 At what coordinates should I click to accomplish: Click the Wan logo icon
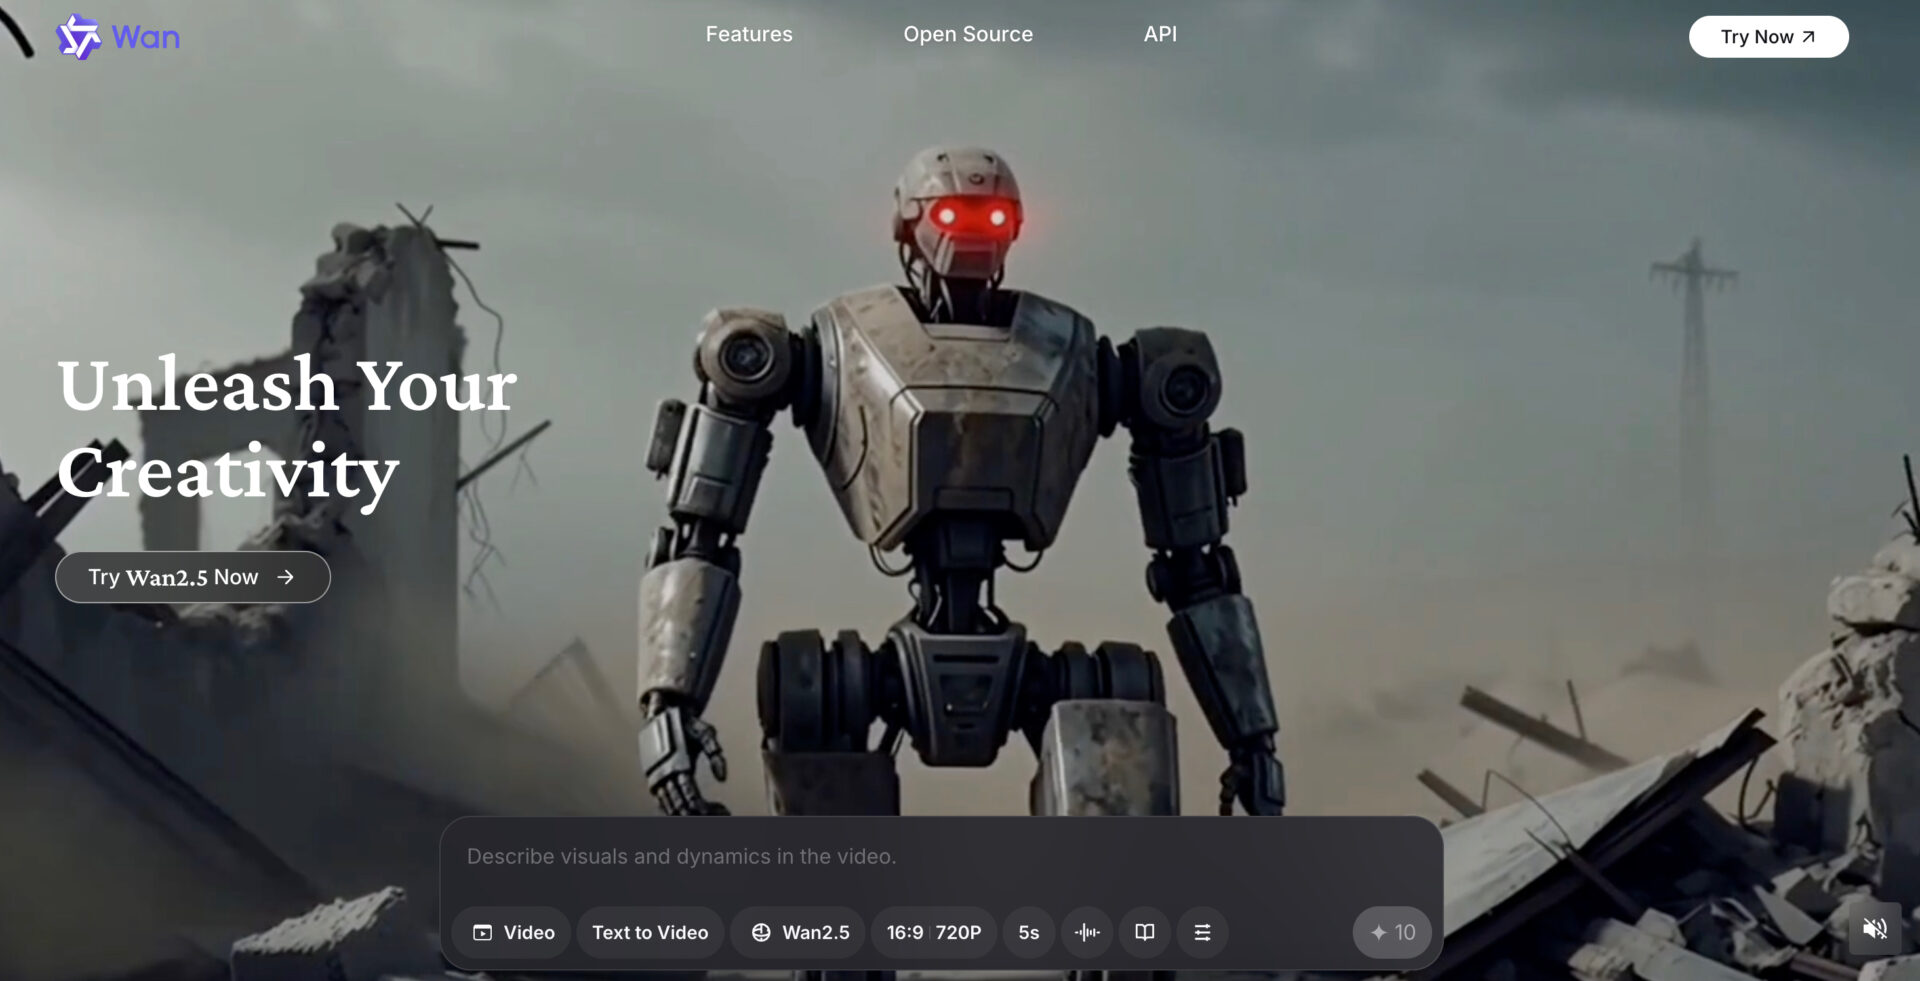tap(78, 37)
